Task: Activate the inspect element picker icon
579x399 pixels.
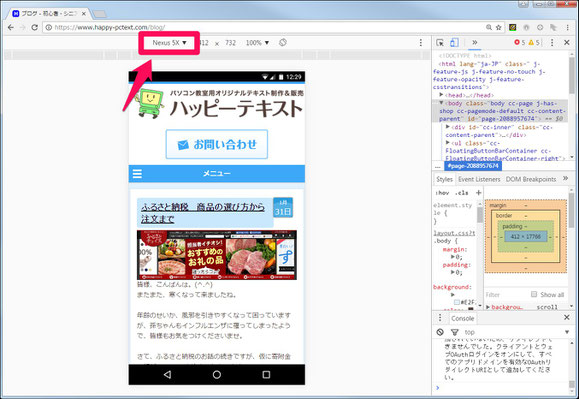Action: coord(440,43)
